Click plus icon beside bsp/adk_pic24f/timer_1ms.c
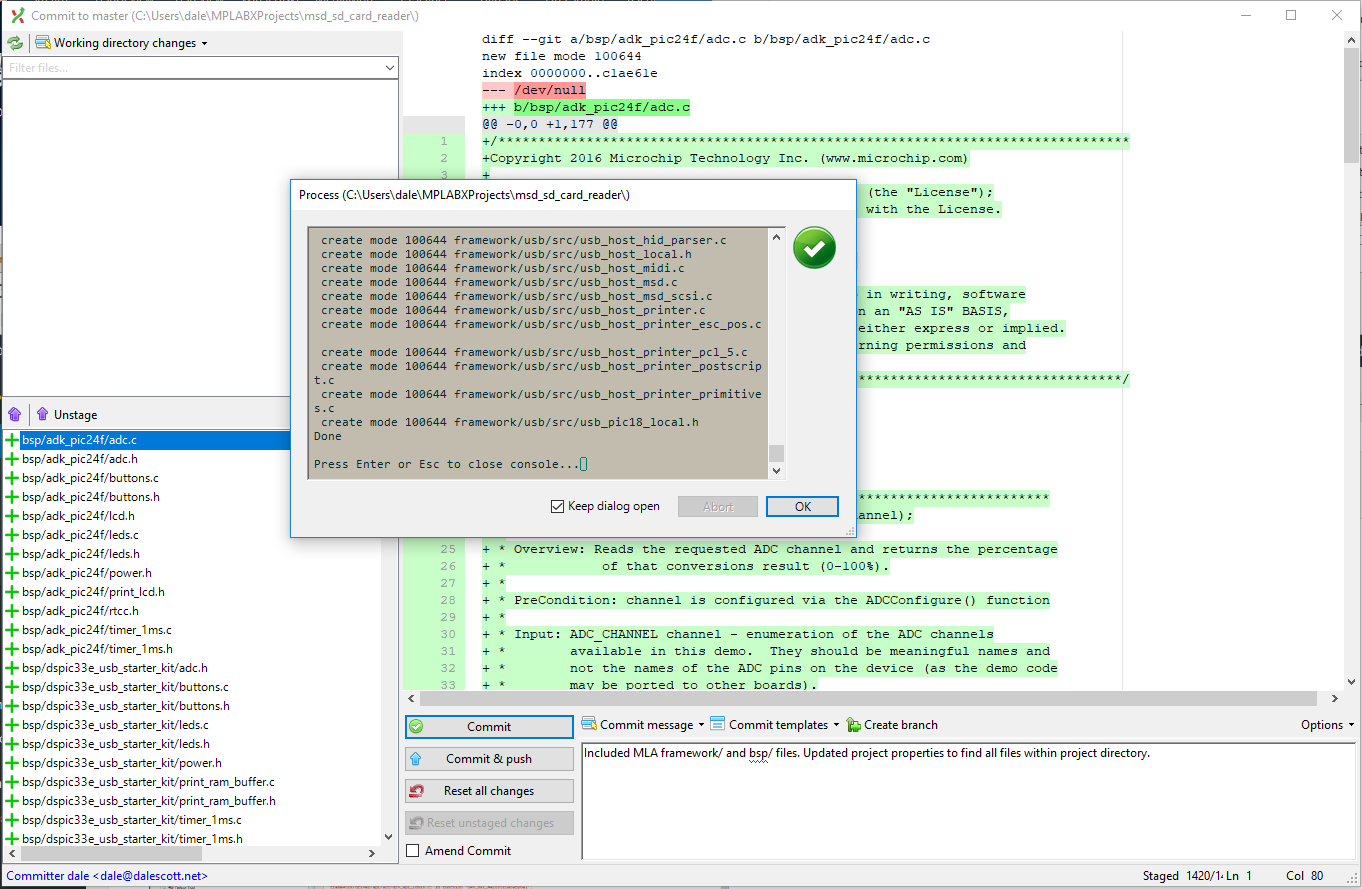 coord(12,630)
